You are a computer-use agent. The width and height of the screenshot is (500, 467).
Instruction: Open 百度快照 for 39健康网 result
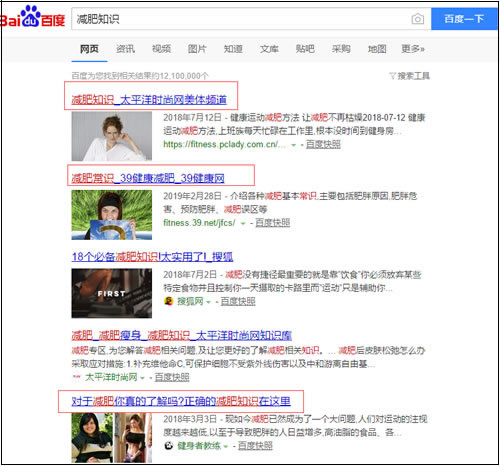pos(273,223)
